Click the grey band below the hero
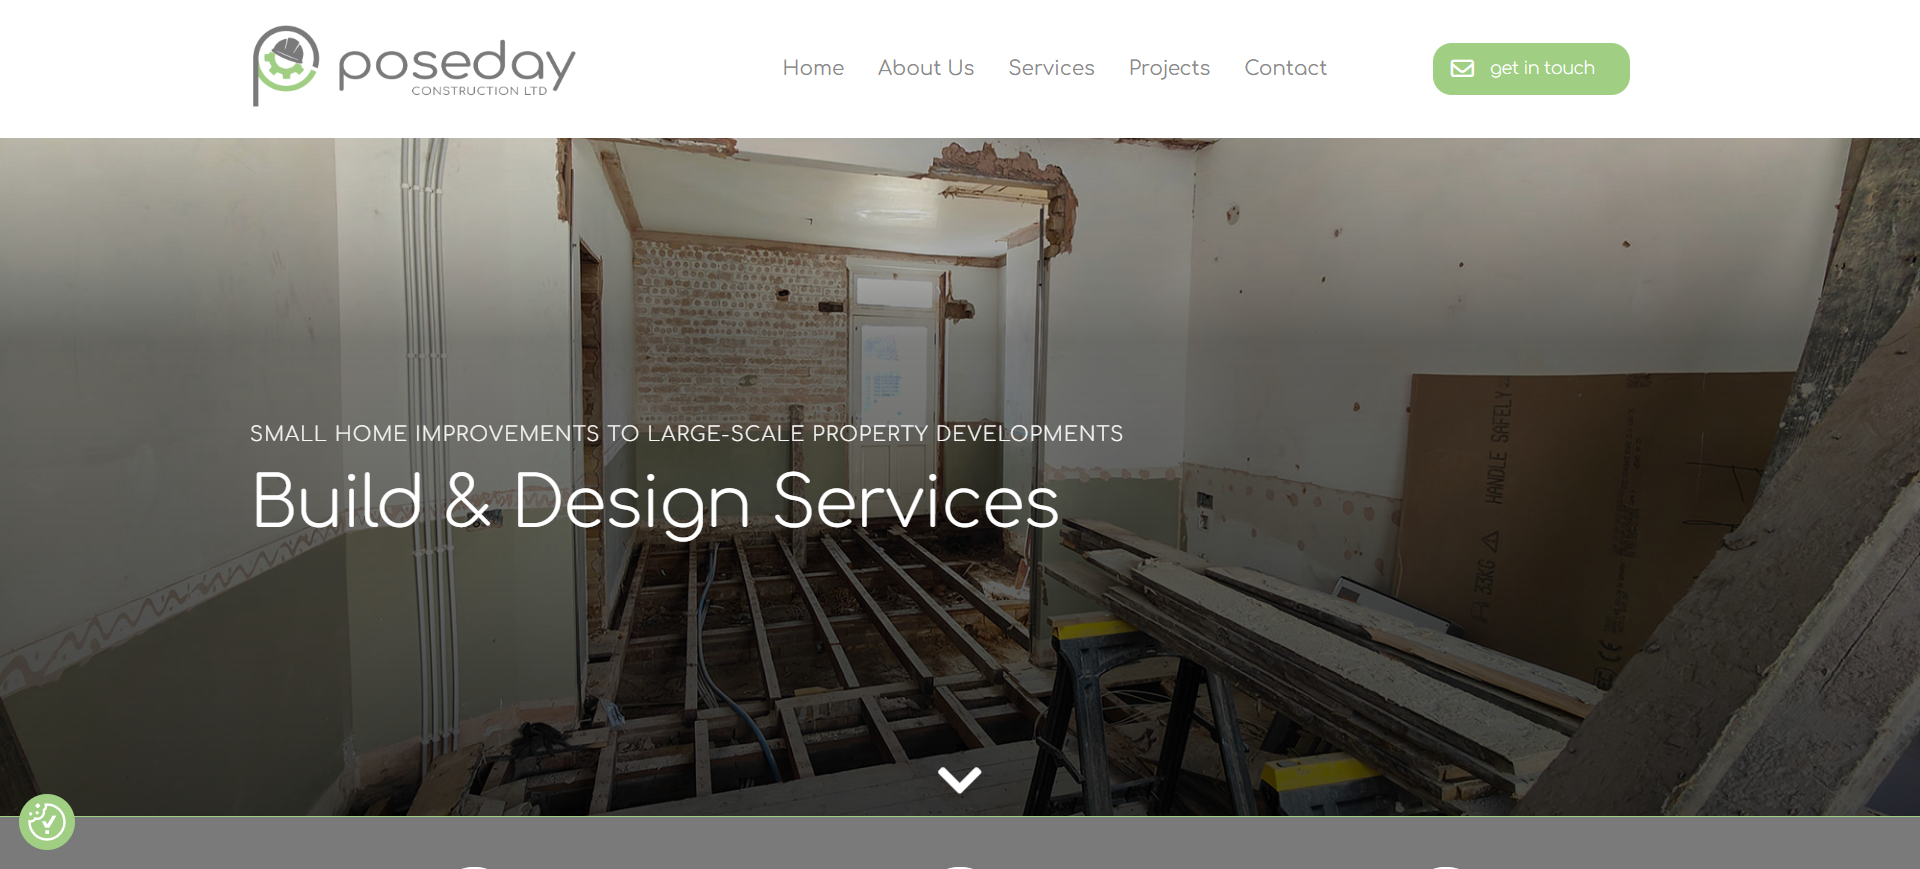 [x=960, y=843]
